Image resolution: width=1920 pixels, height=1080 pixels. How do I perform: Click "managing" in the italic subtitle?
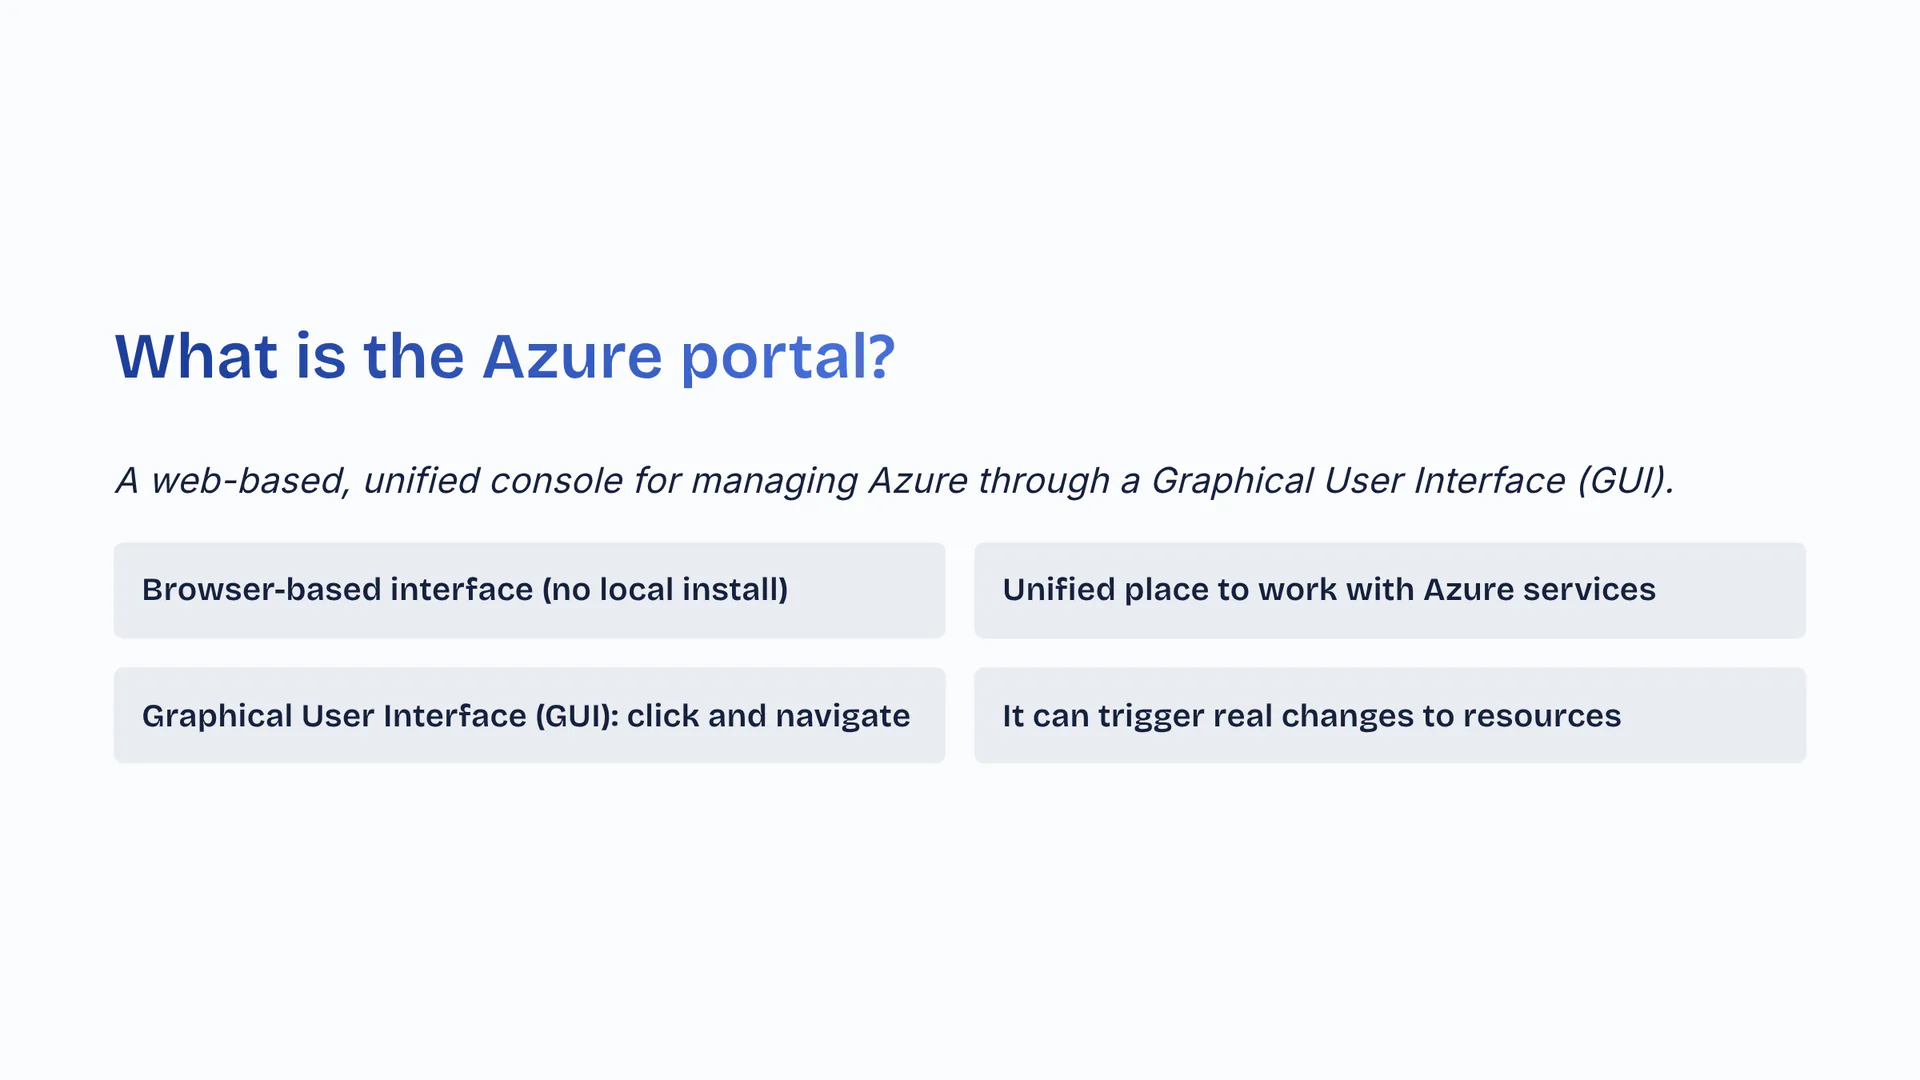[x=774, y=481]
